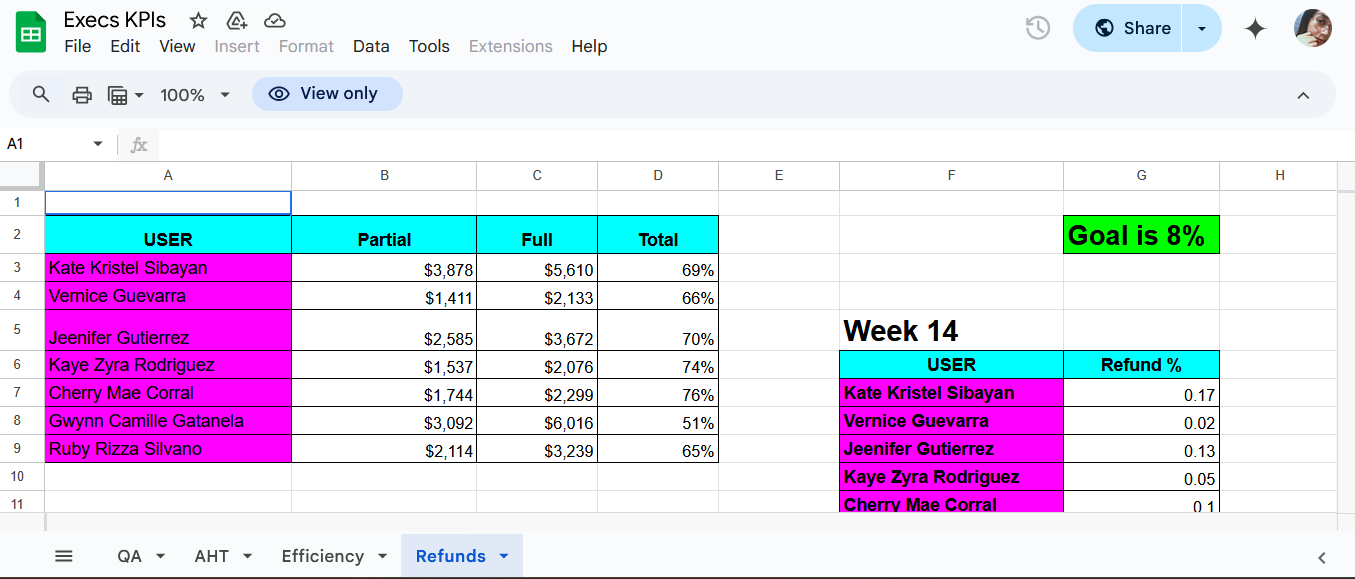The width and height of the screenshot is (1355, 579).
Task: Open the Refunds tab dropdown arrow
Action: (503, 556)
